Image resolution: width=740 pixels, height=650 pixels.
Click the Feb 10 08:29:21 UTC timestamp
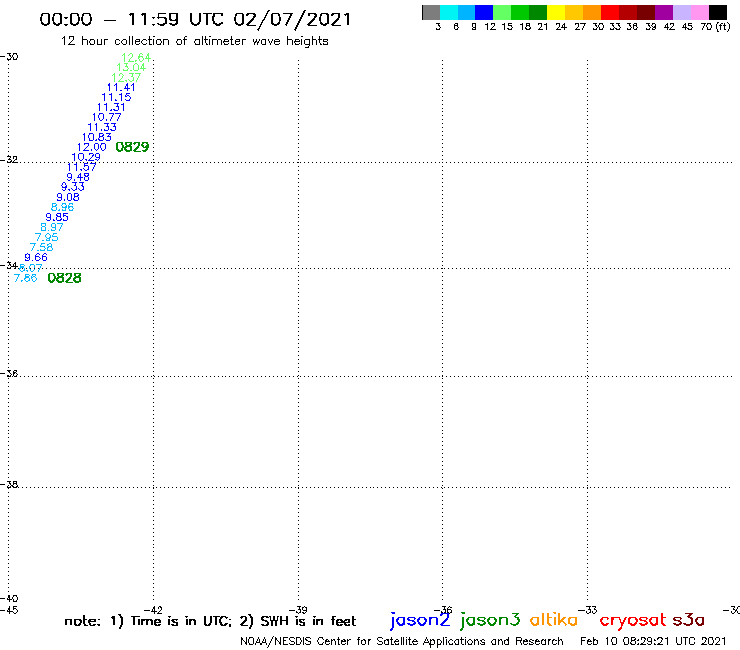coord(653,641)
